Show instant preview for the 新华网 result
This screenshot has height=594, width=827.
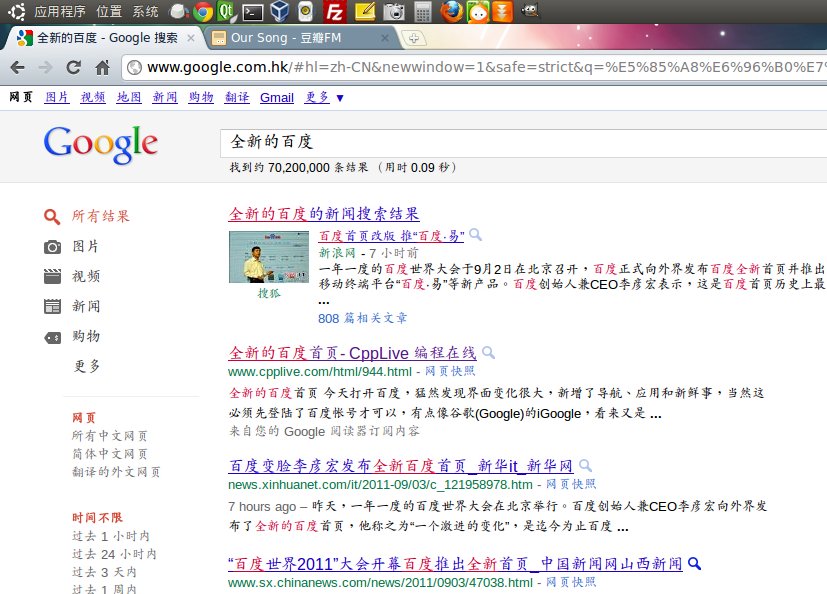click(x=585, y=465)
